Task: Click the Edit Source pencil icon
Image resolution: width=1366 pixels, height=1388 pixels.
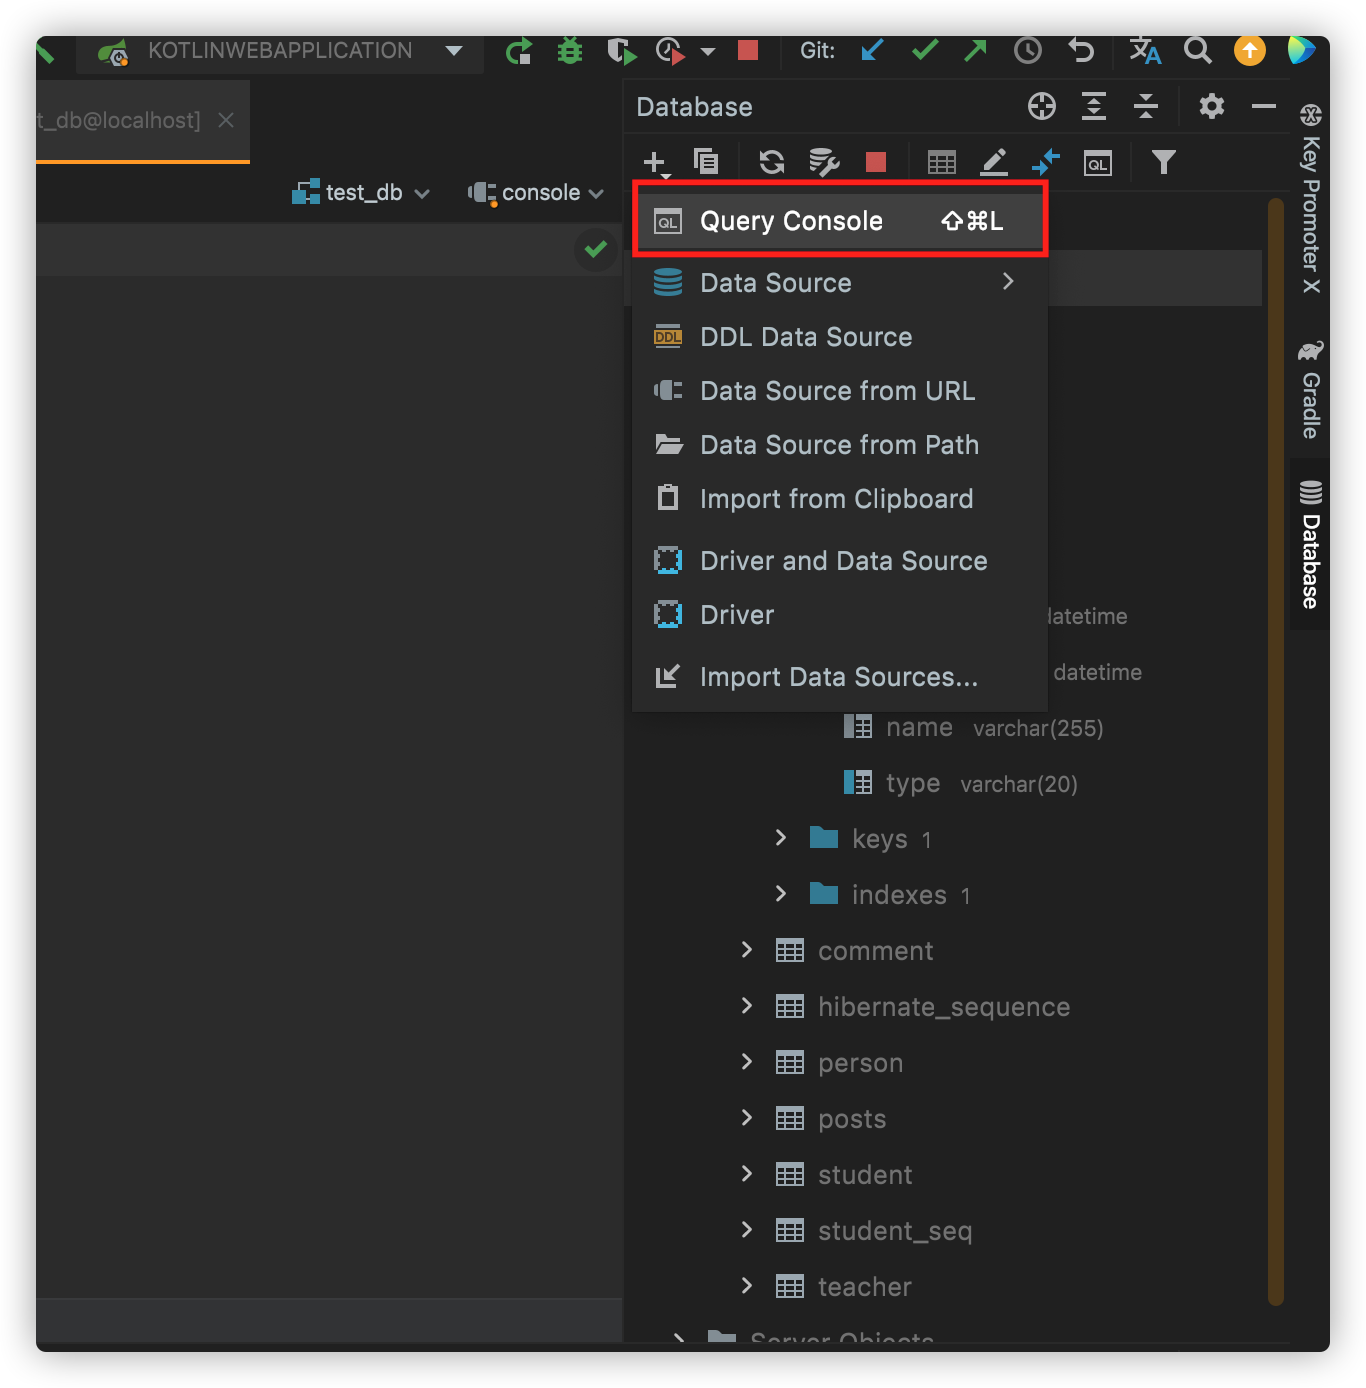Action: point(993,162)
